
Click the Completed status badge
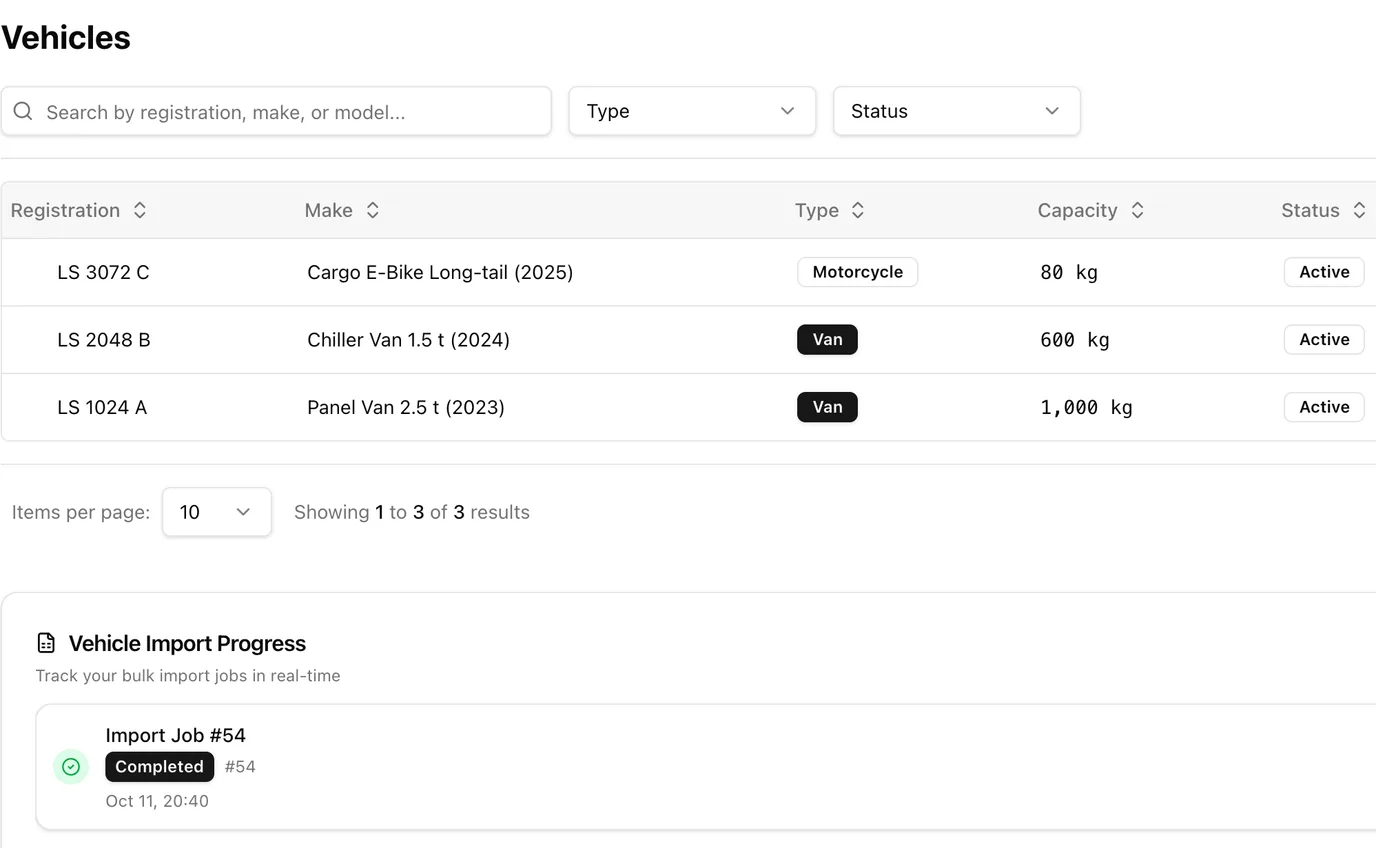pos(159,767)
